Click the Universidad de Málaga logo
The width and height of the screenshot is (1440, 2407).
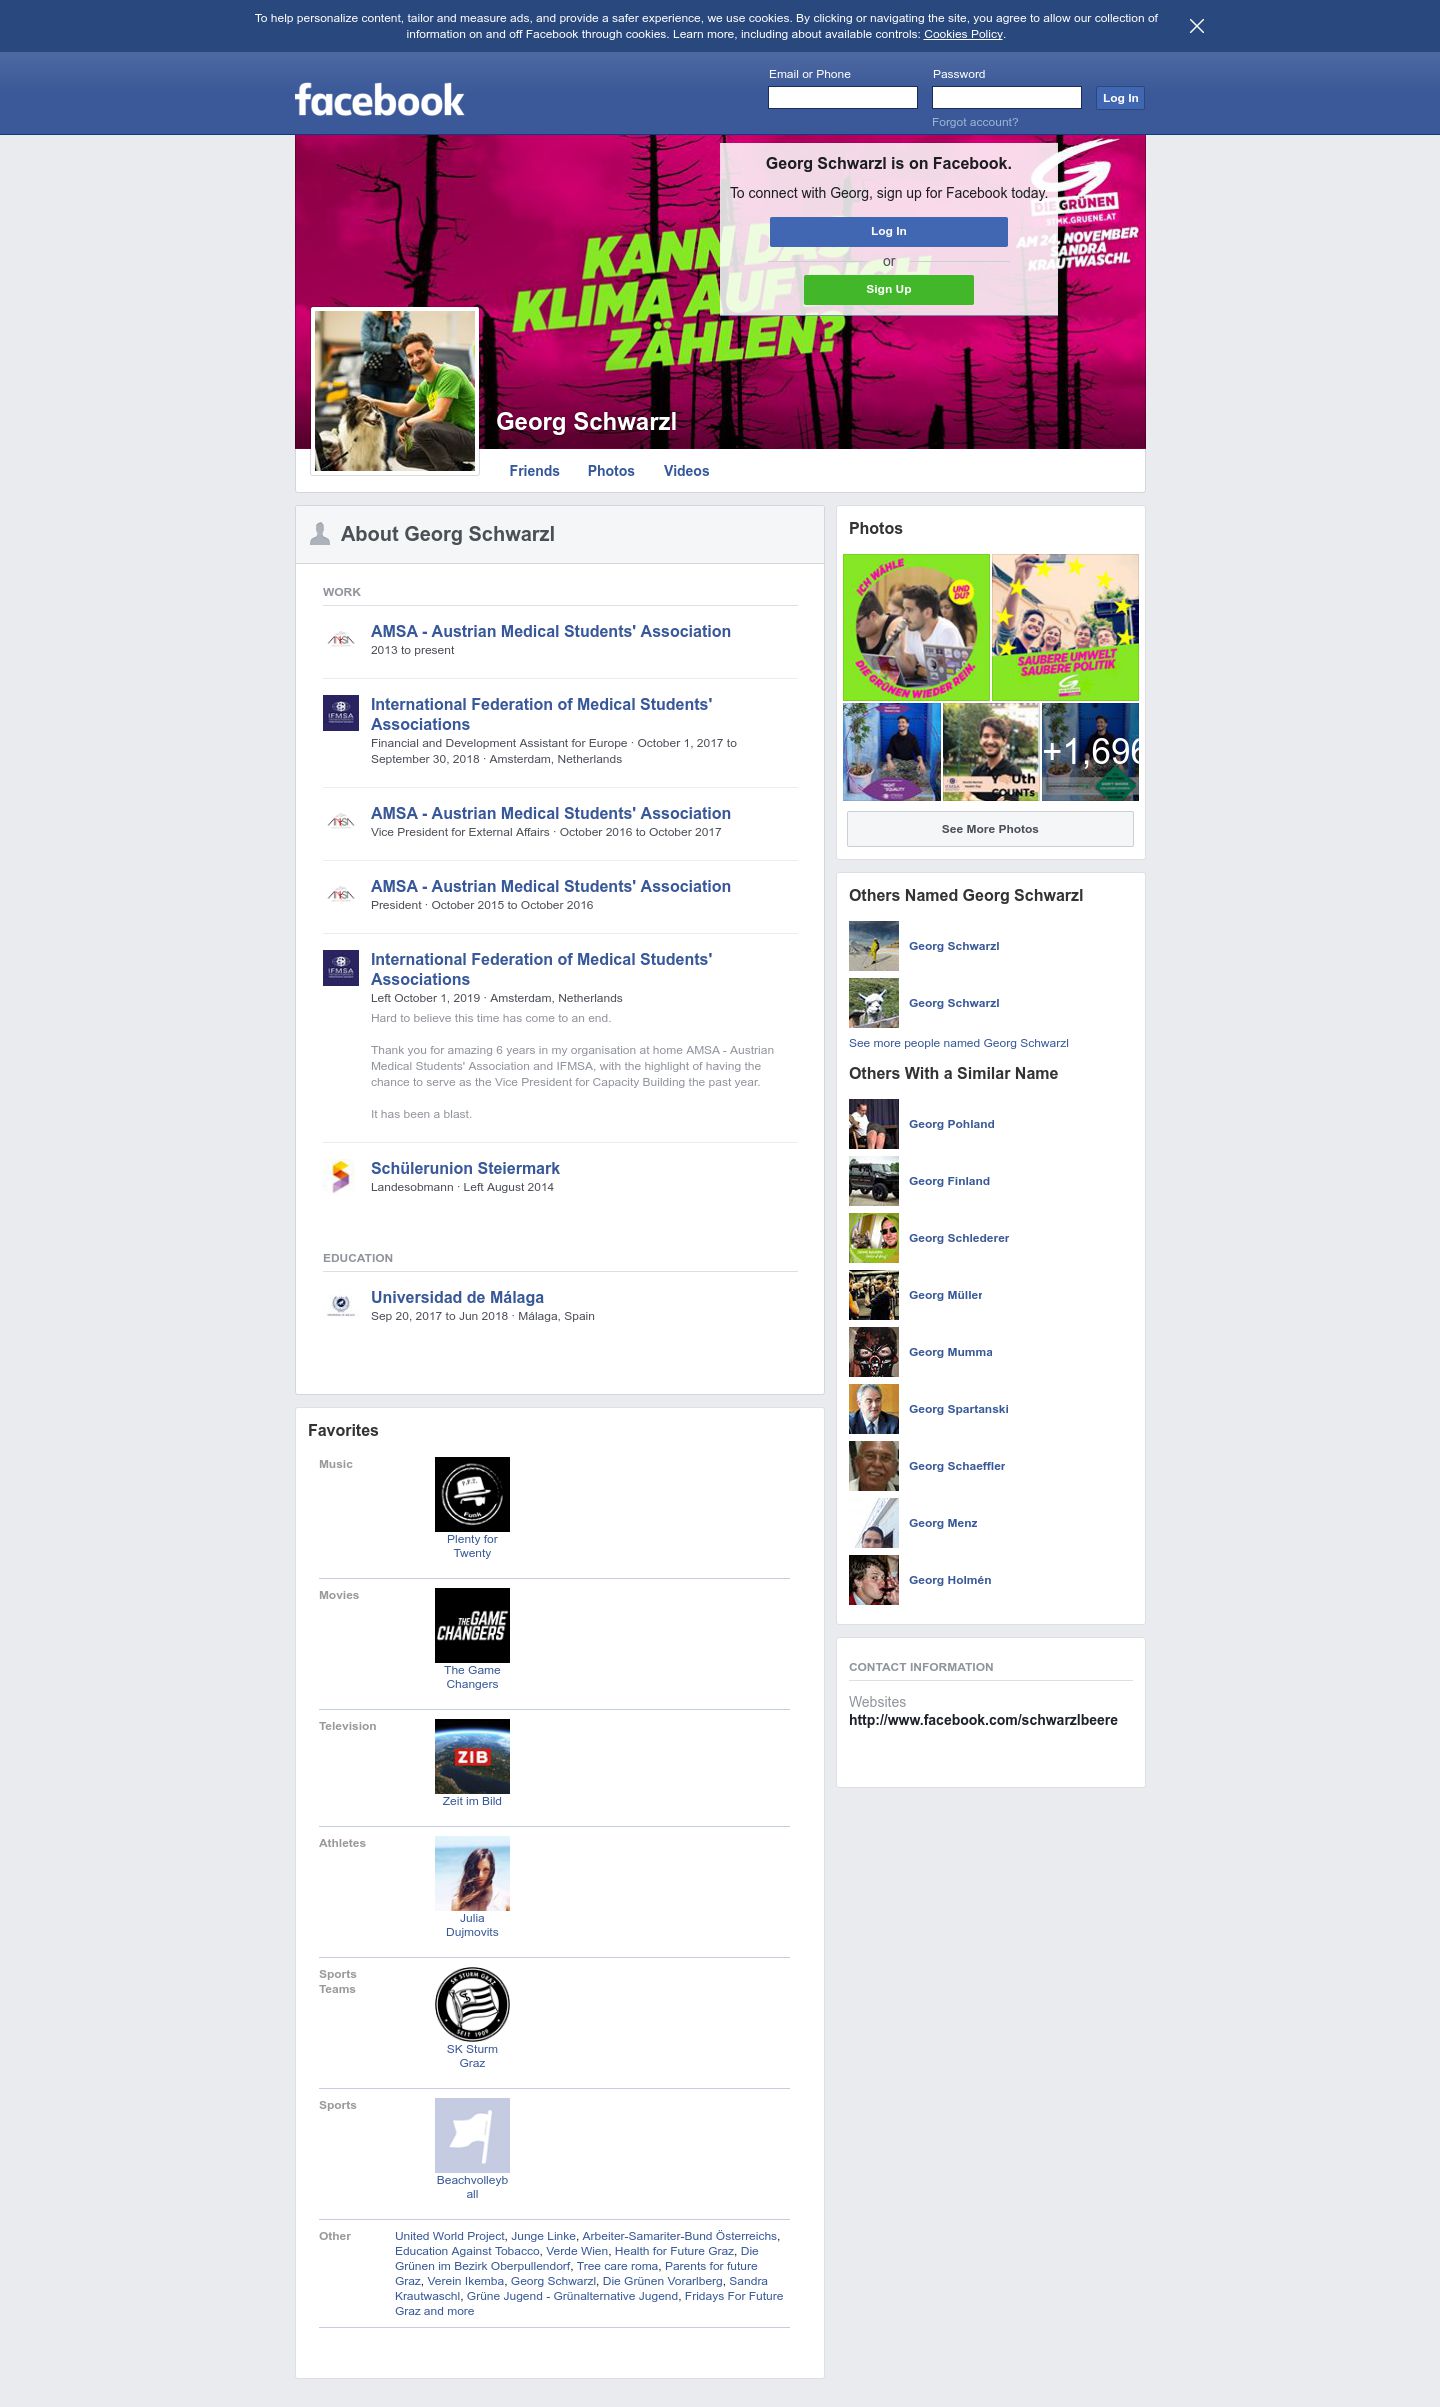point(341,1306)
